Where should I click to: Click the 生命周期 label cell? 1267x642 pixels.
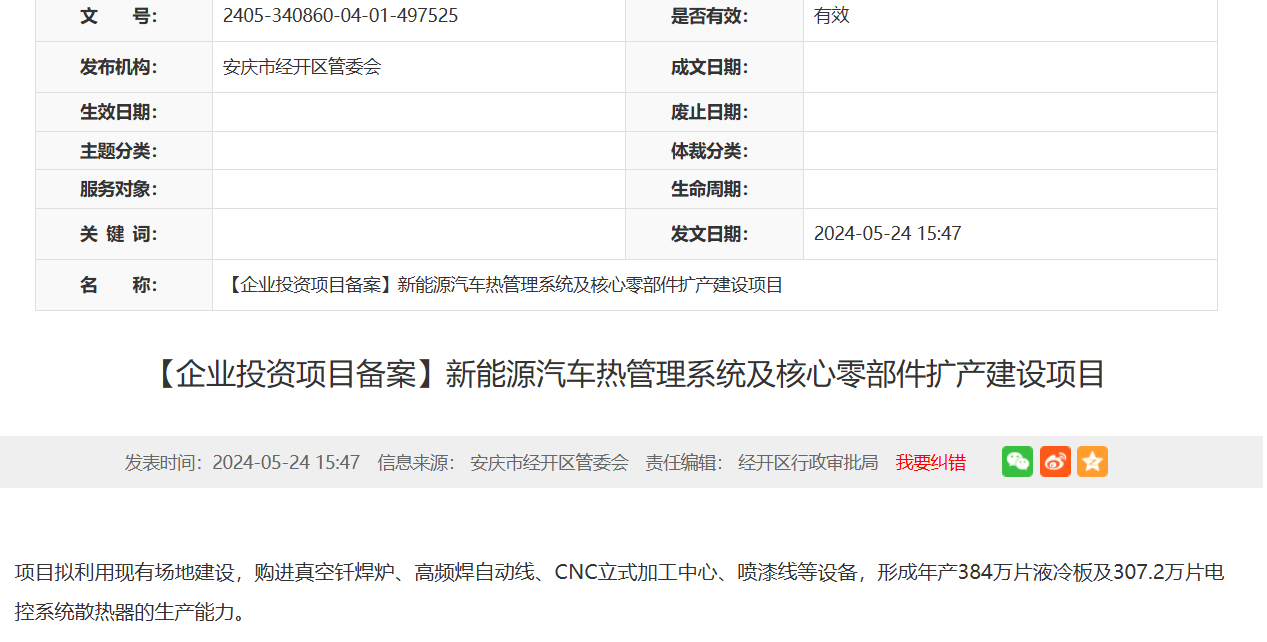click(709, 189)
